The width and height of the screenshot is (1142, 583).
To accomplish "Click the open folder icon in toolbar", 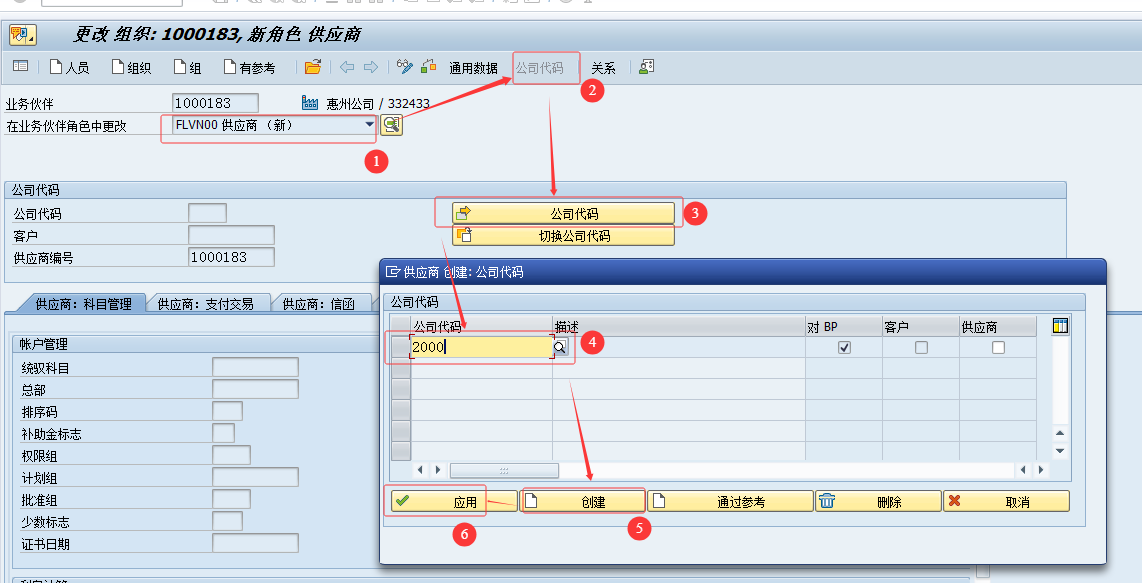I will pos(313,67).
